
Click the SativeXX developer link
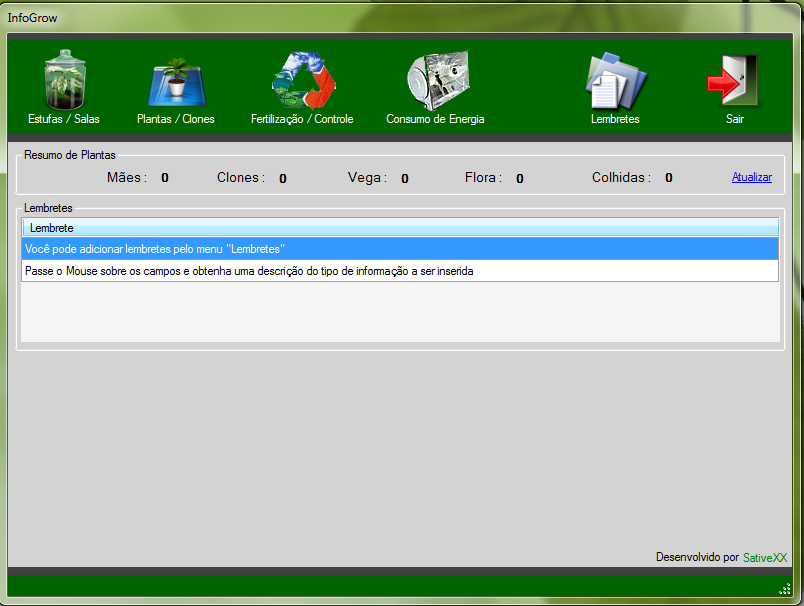[x=765, y=557]
